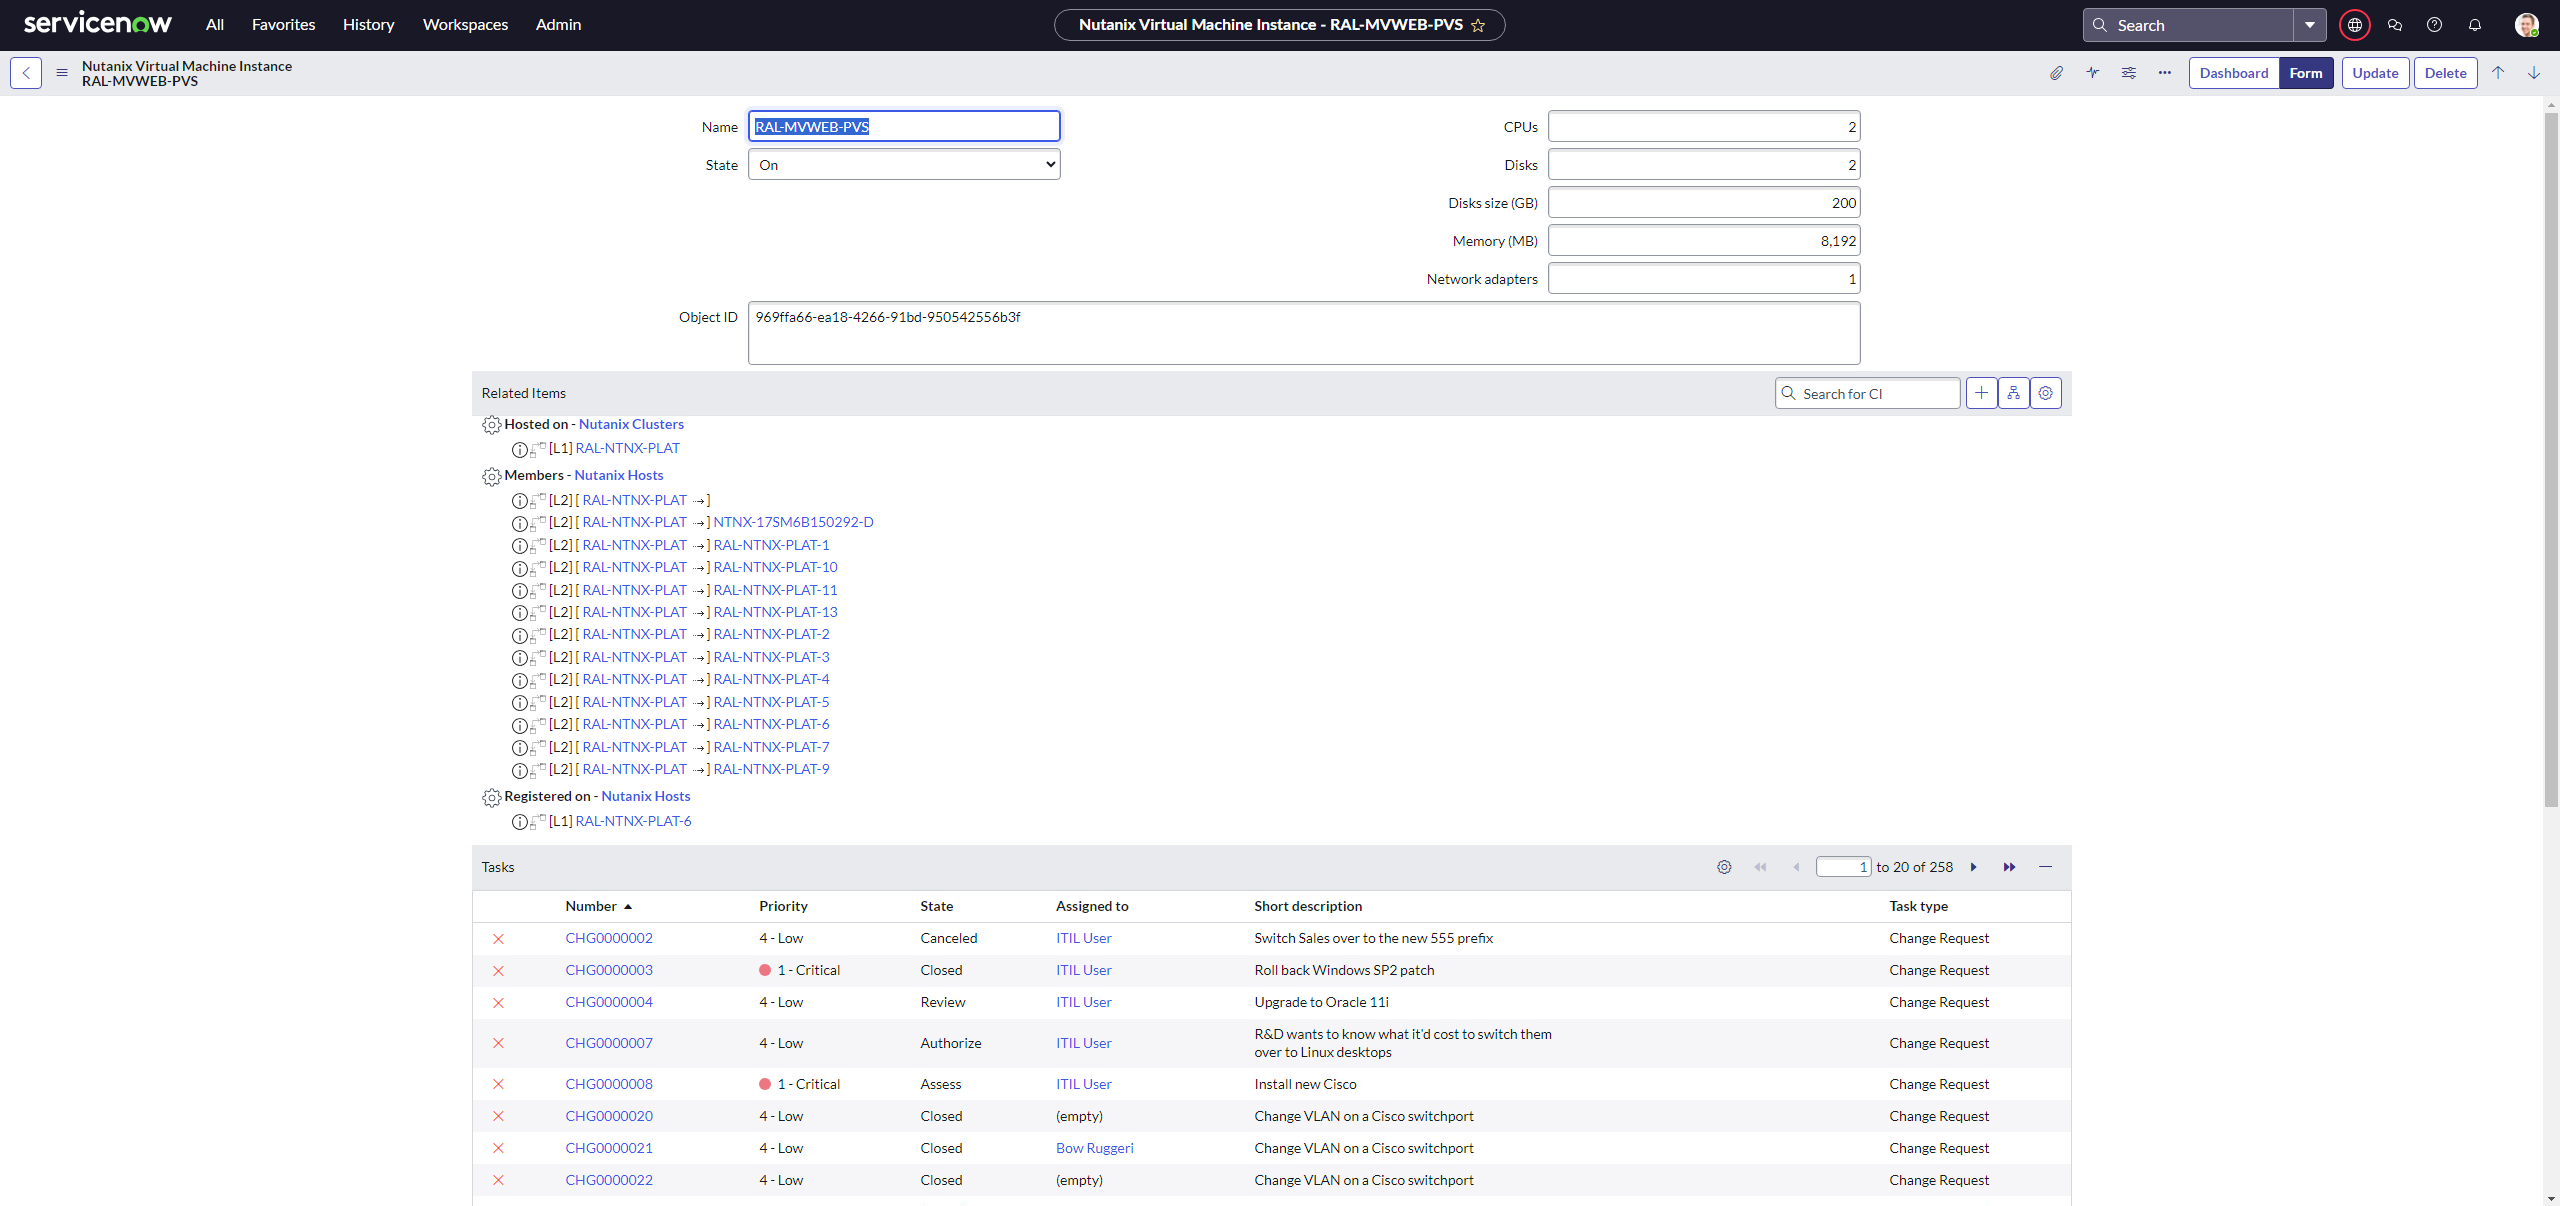The width and height of the screenshot is (2560, 1206).
Task: Go to next record down arrow
Action: [2534, 73]
